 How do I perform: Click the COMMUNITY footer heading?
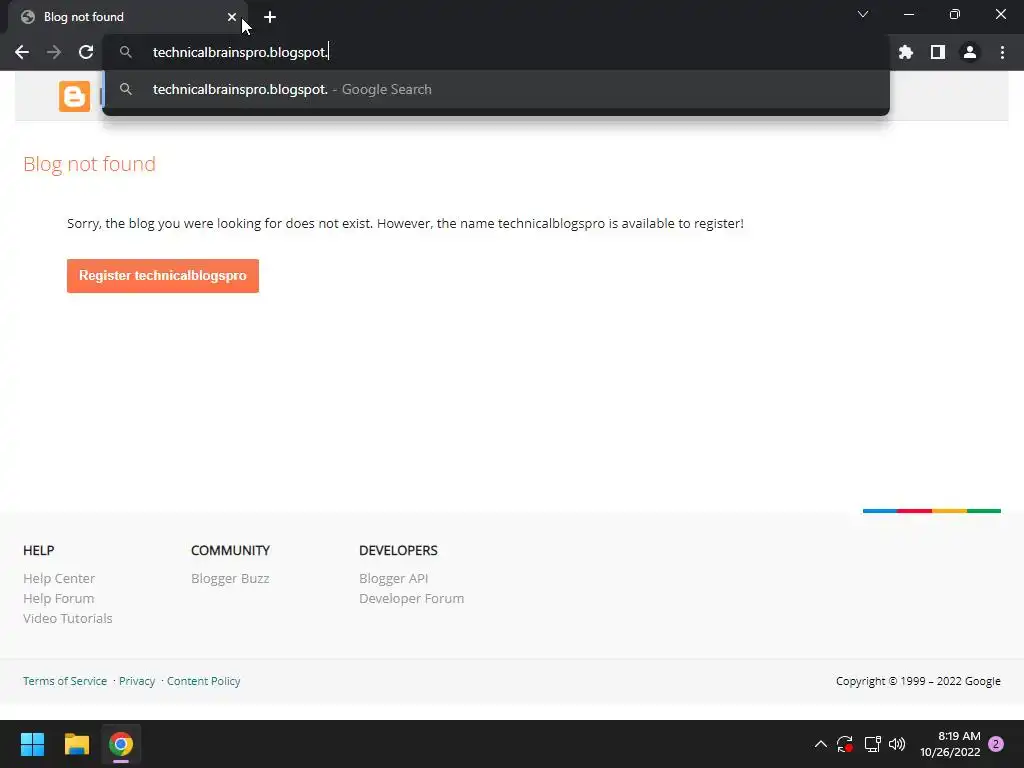click(x=231, y=551)
